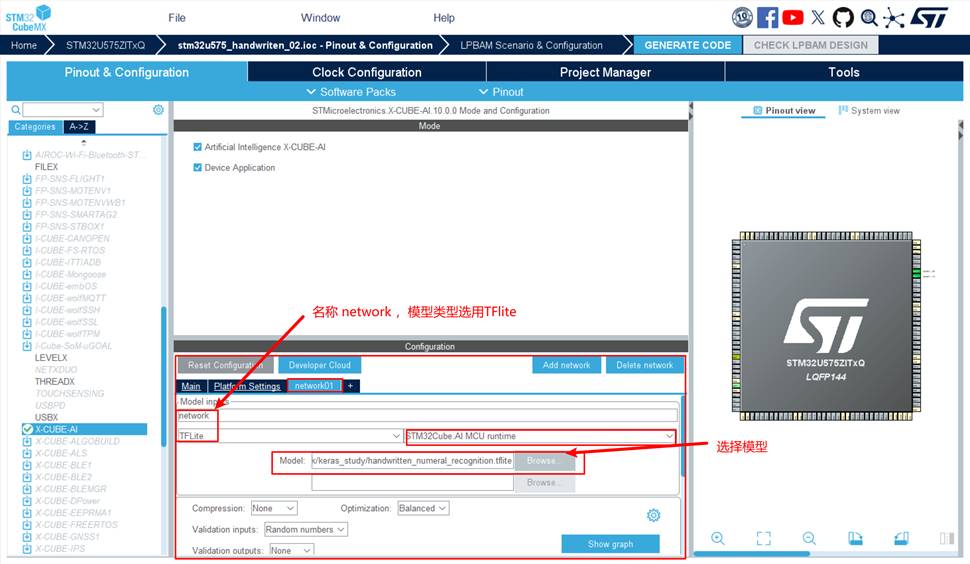The width and height of the screenshot is (970, 564).
Task: Toggle Device Application checkbox
Action: (x=197, y=167)
